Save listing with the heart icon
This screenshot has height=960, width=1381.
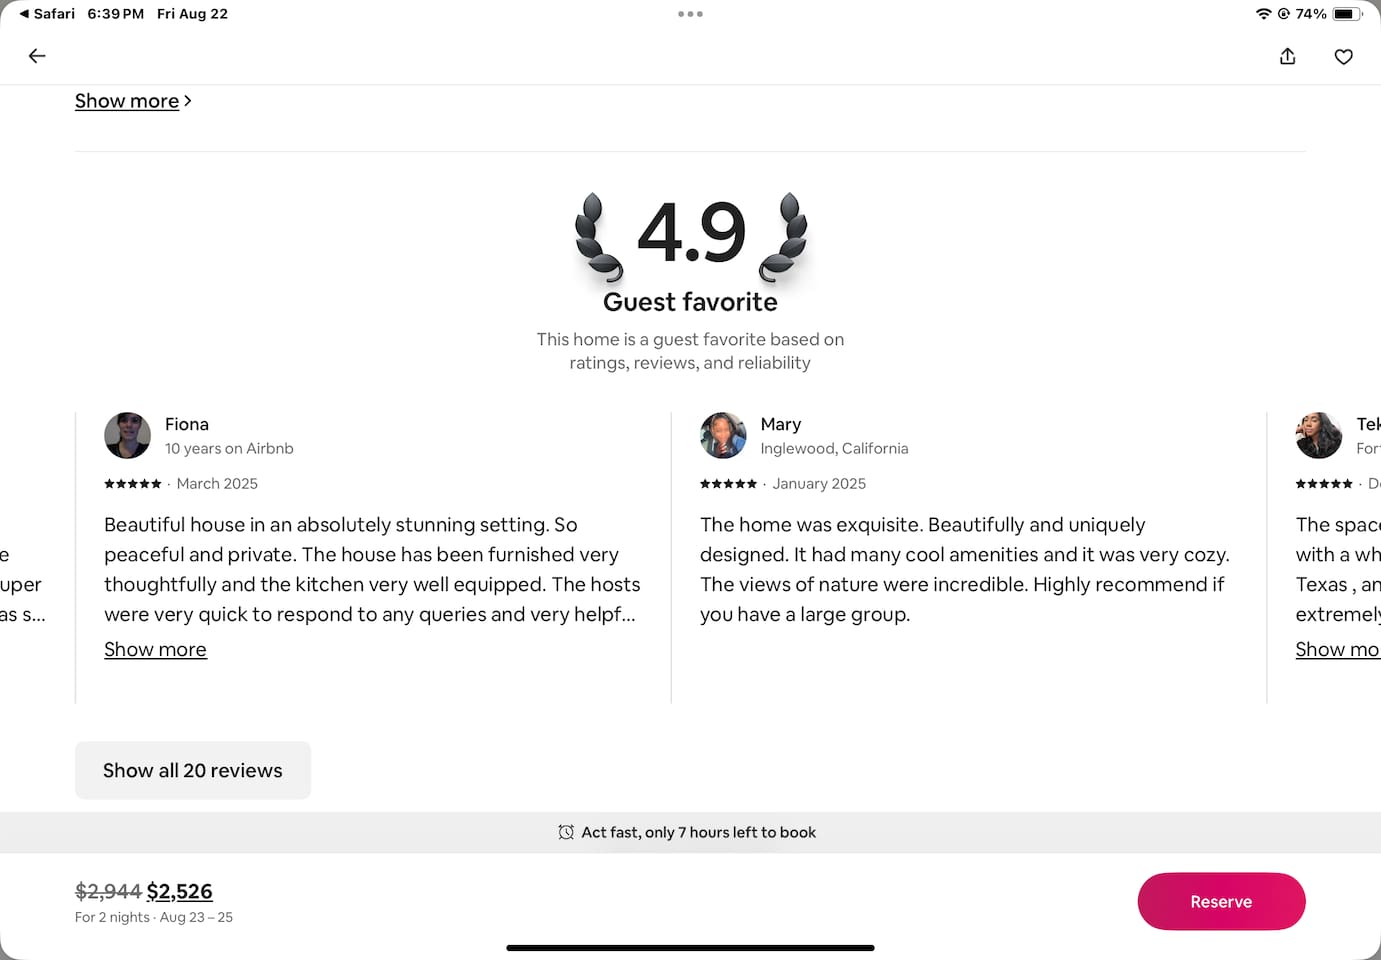(x=1343, y=56)
